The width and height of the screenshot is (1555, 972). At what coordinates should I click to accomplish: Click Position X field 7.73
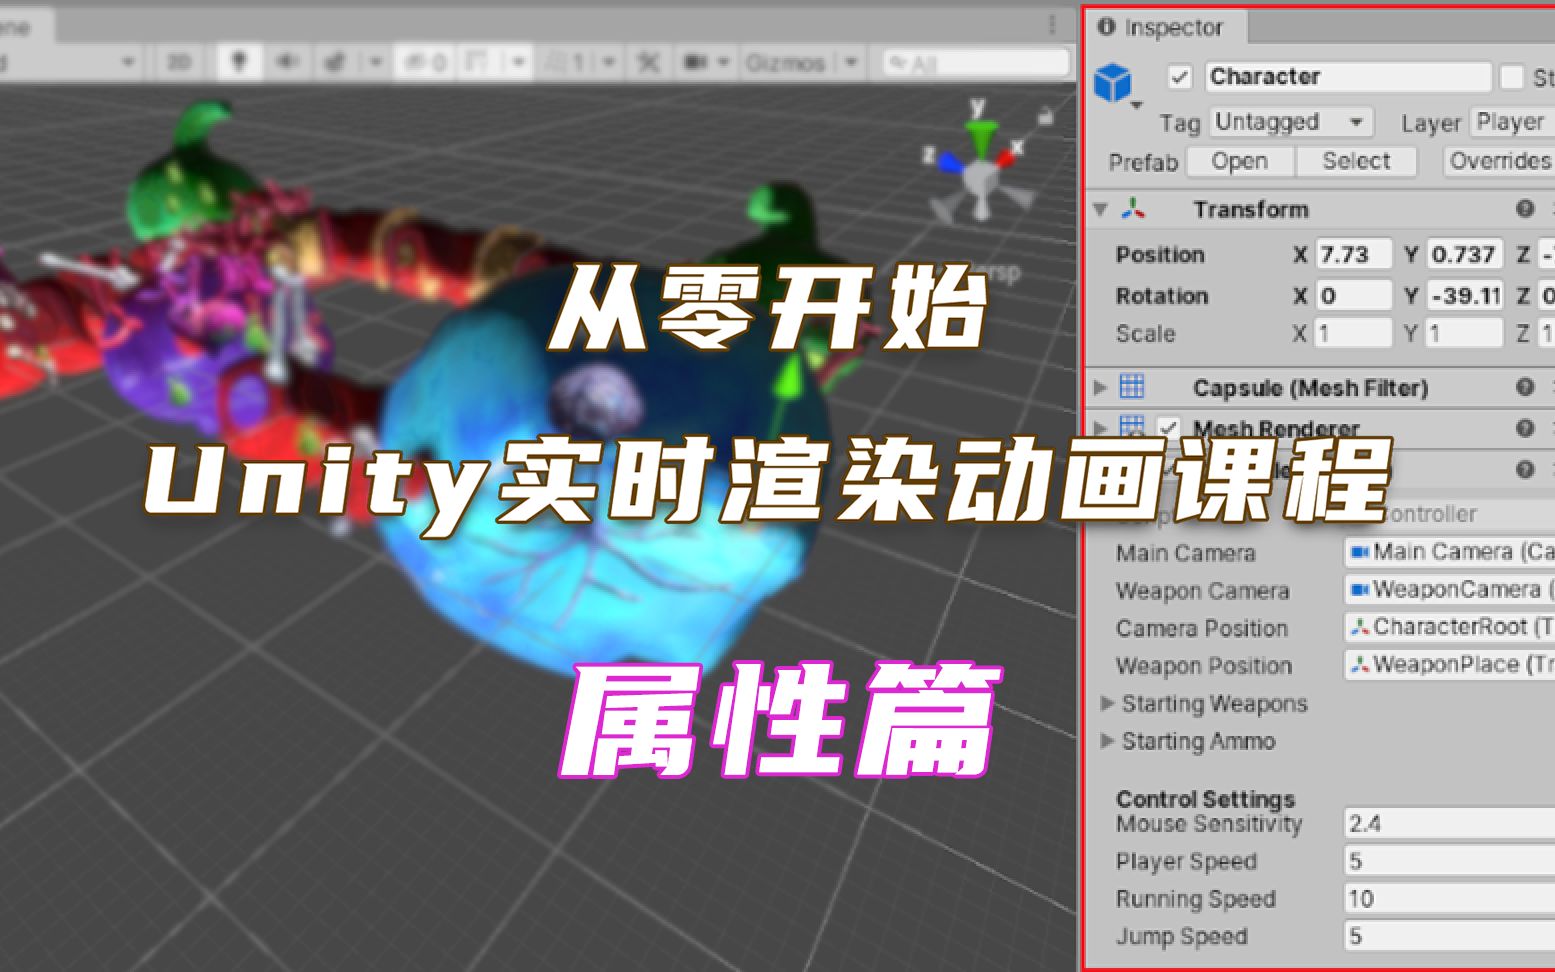click(1353, 254)
